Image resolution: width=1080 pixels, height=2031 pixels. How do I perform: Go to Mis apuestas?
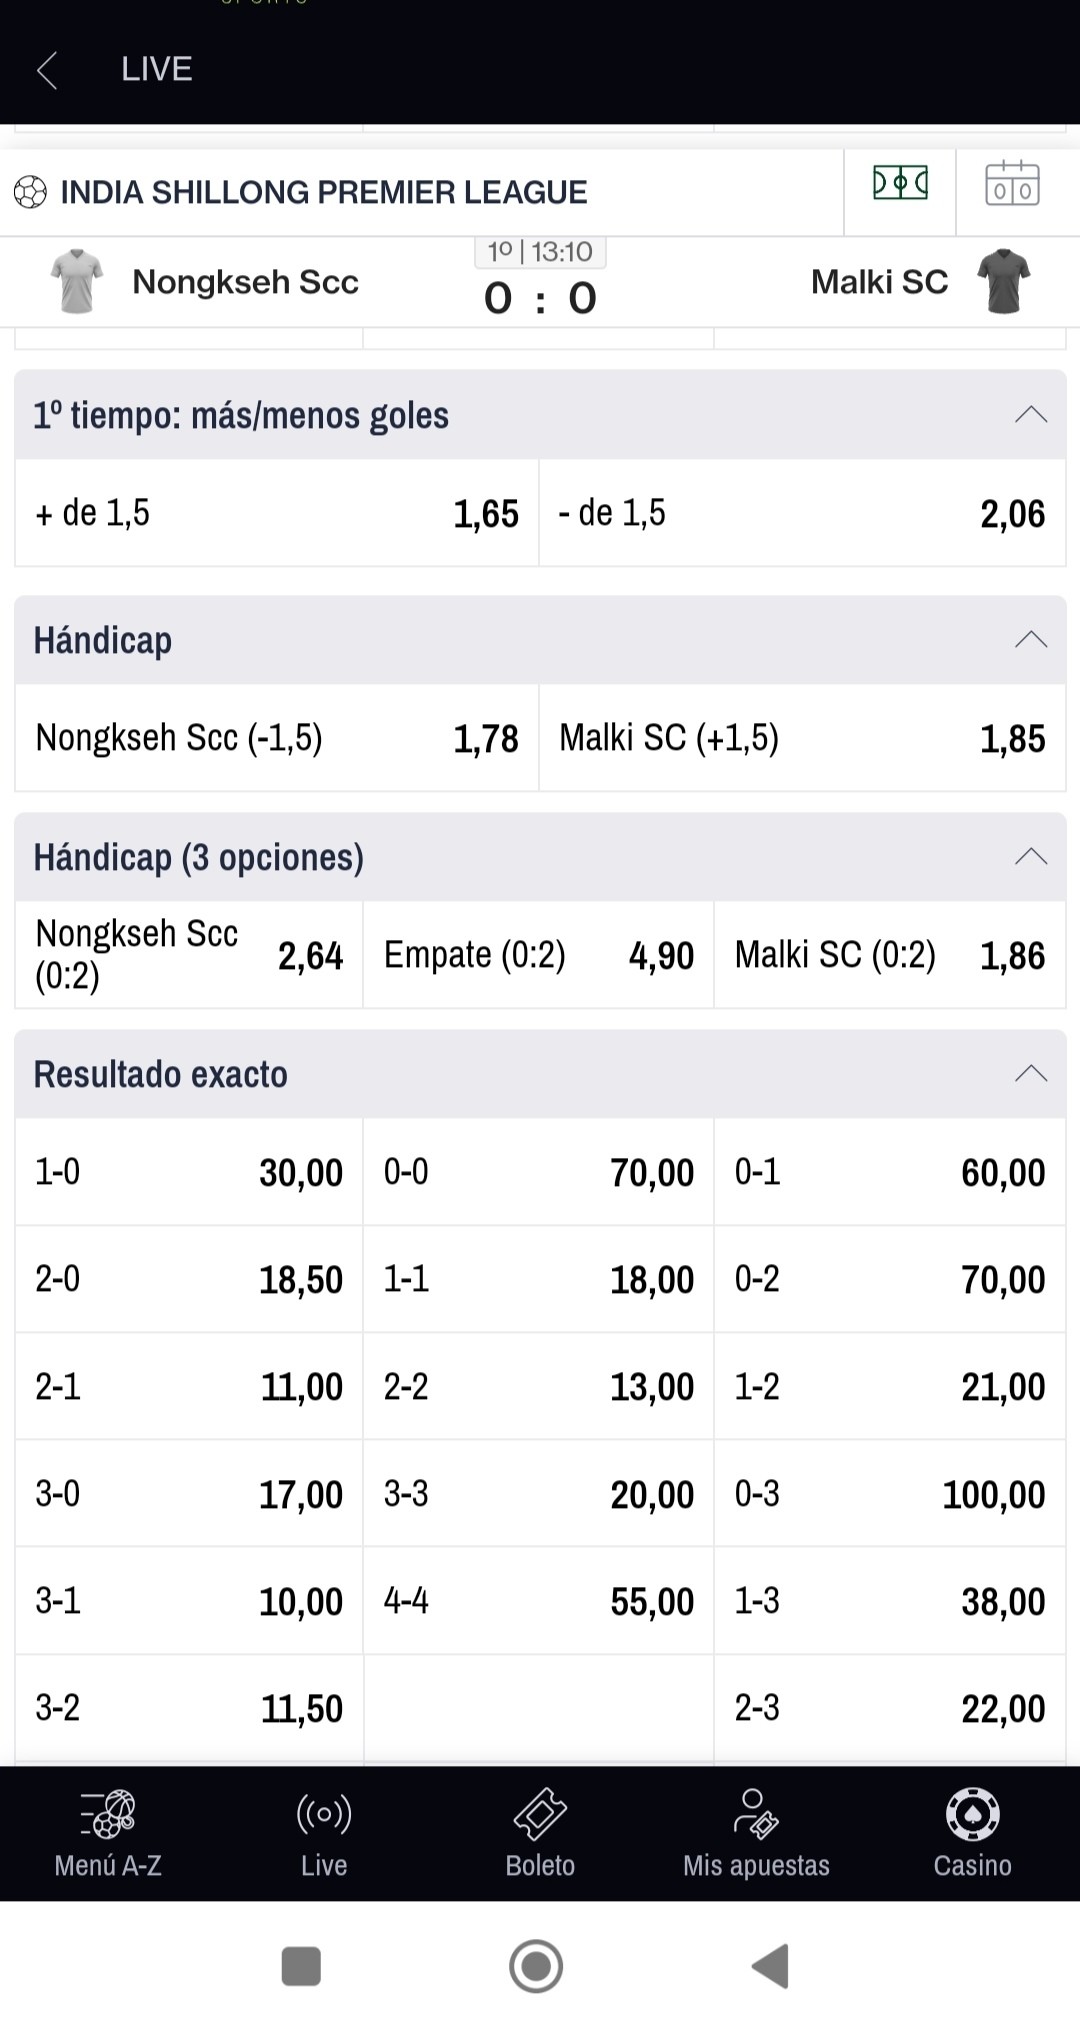click(756, 1833)
